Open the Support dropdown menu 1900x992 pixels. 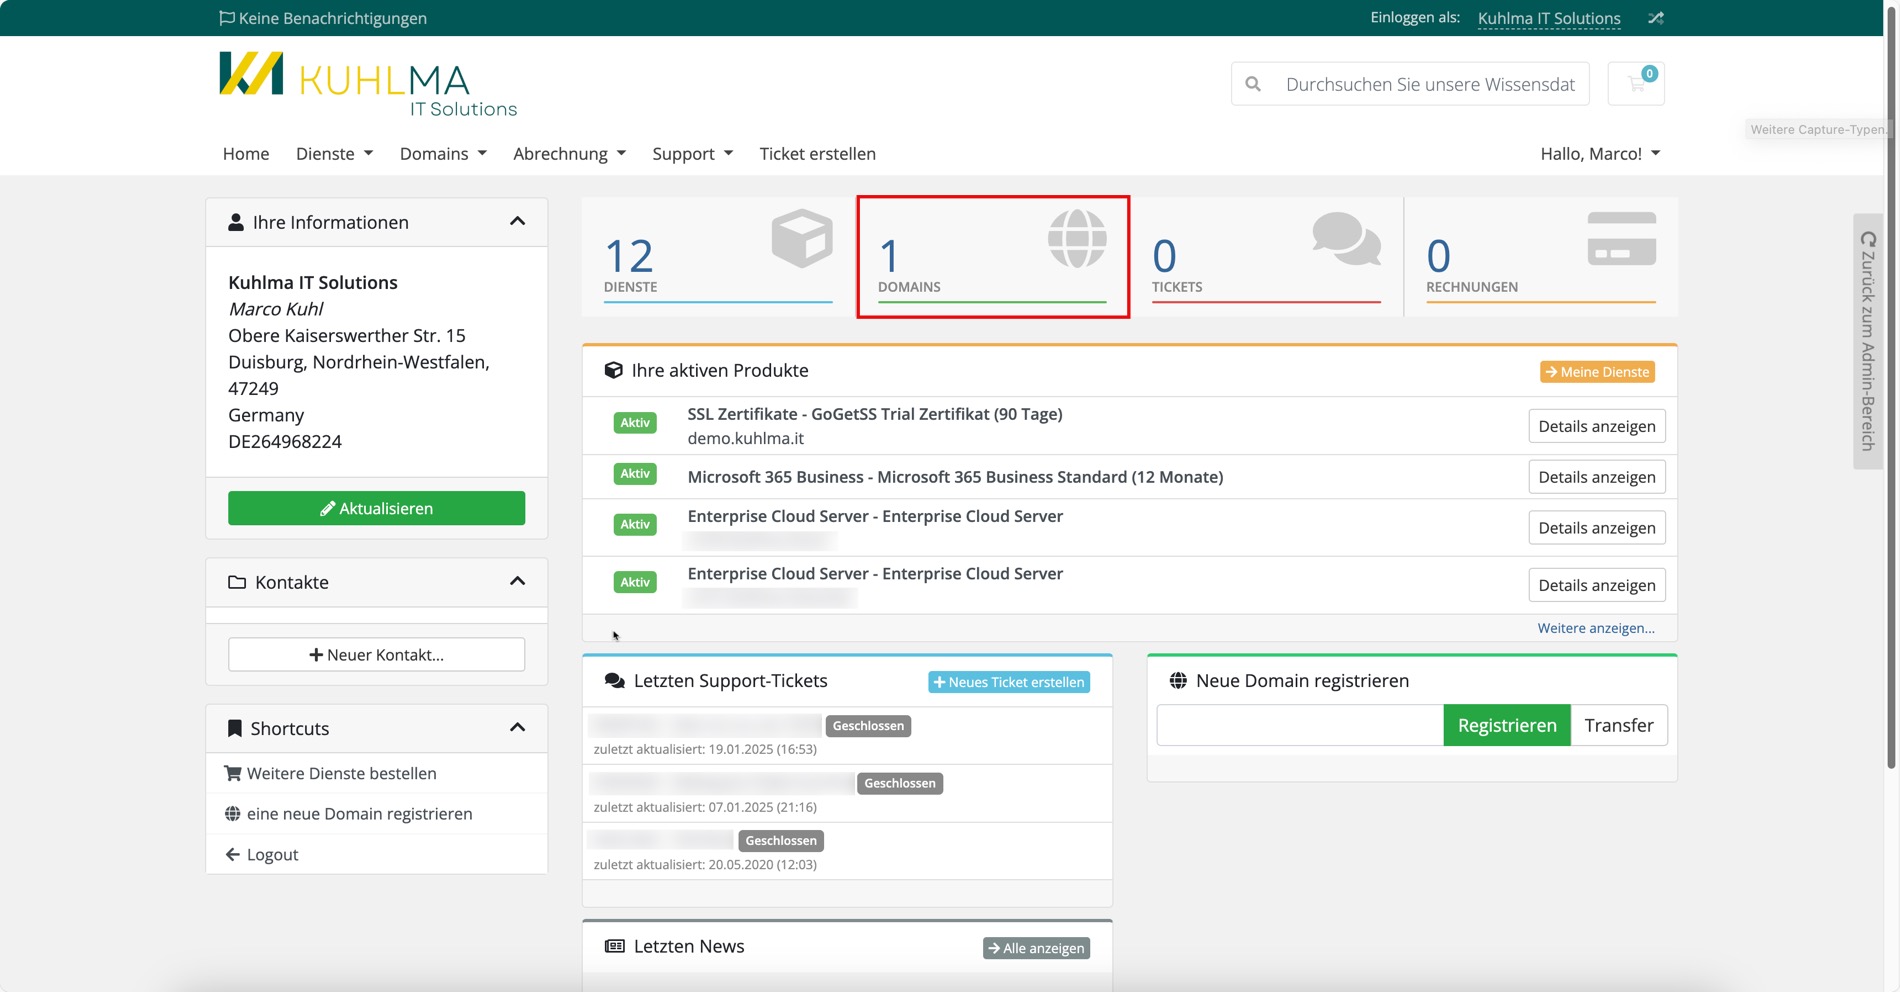(692, 153)
